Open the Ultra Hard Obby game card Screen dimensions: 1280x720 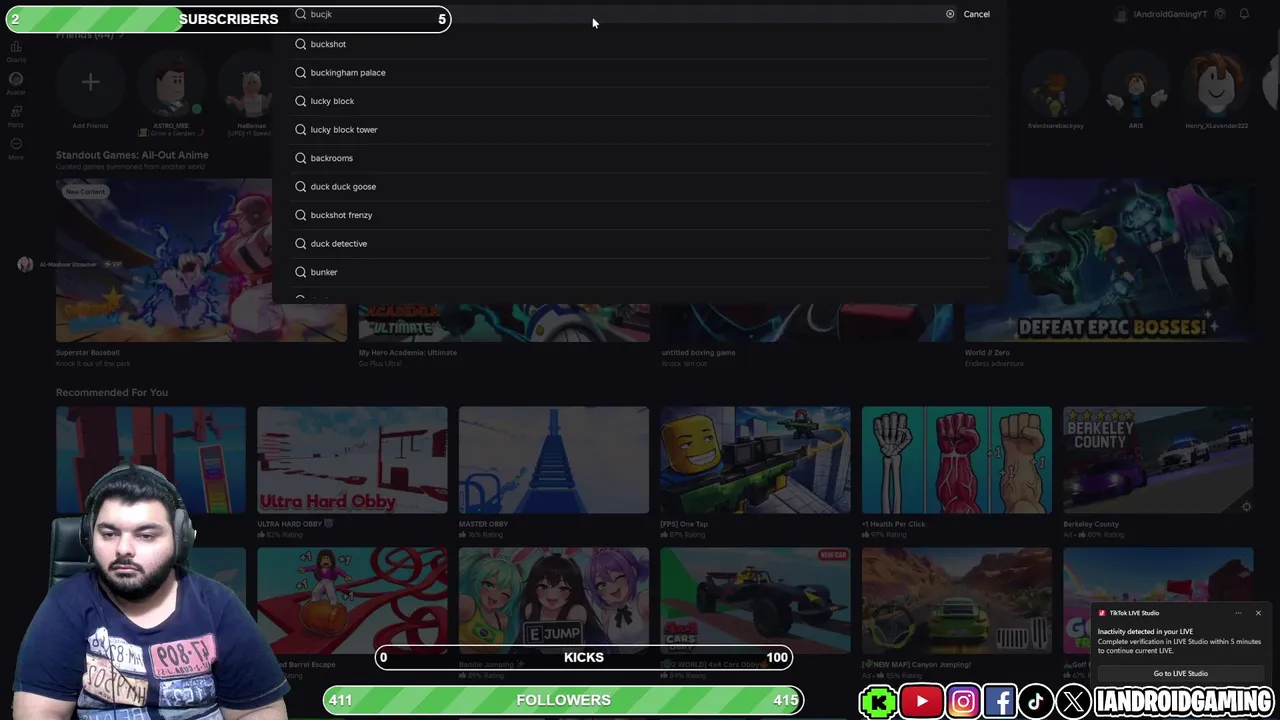point(352,460)
